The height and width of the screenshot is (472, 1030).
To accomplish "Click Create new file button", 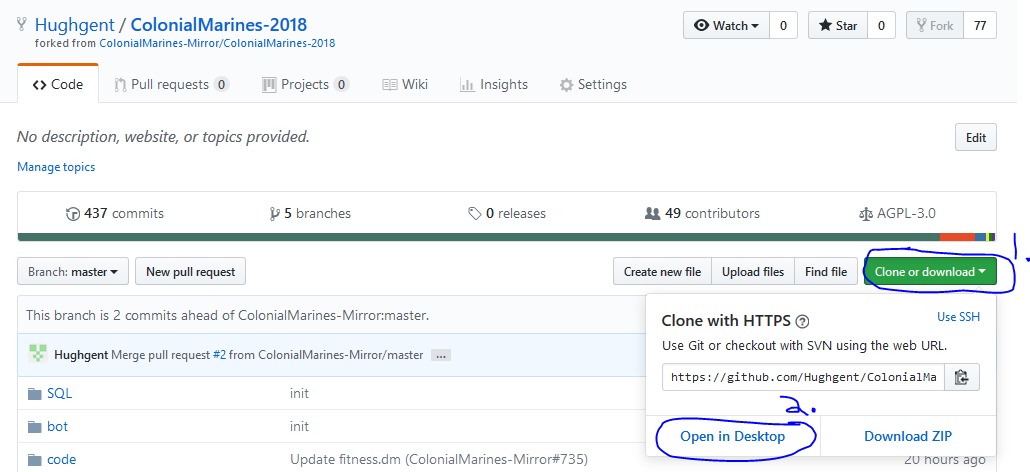I will click(x=662, y=271).
